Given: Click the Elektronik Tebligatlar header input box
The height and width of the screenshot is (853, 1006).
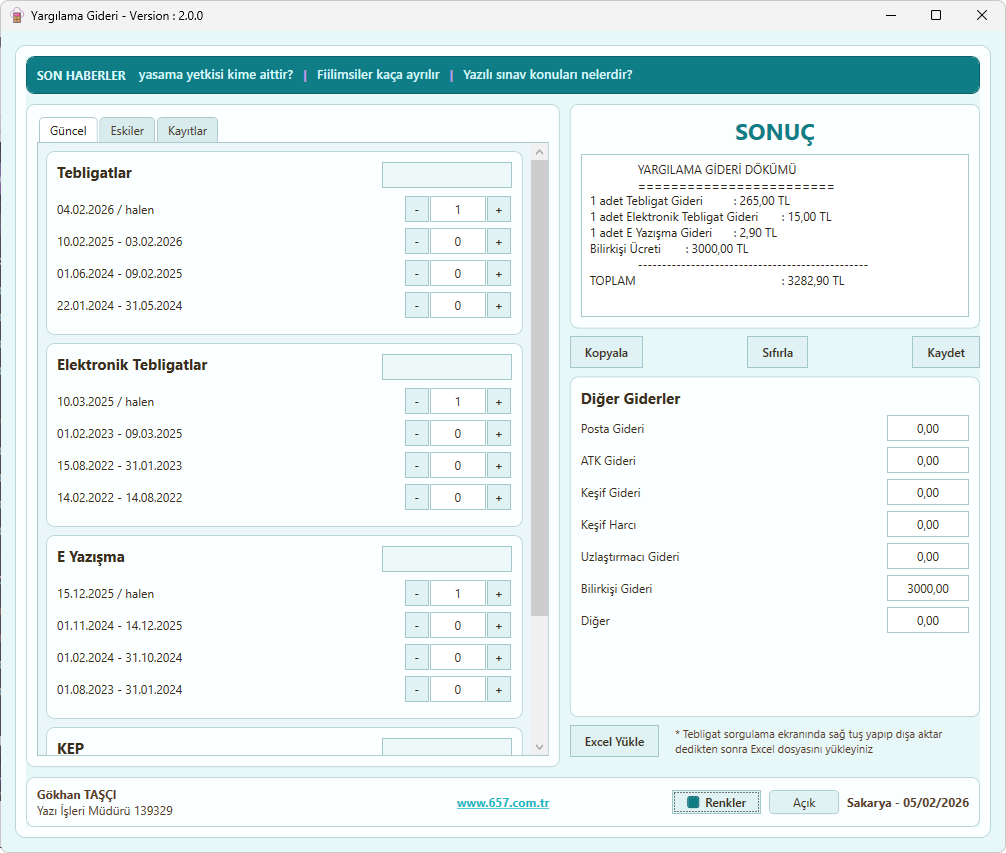Looking at the screenshot, I should click(x=447, y=367).
